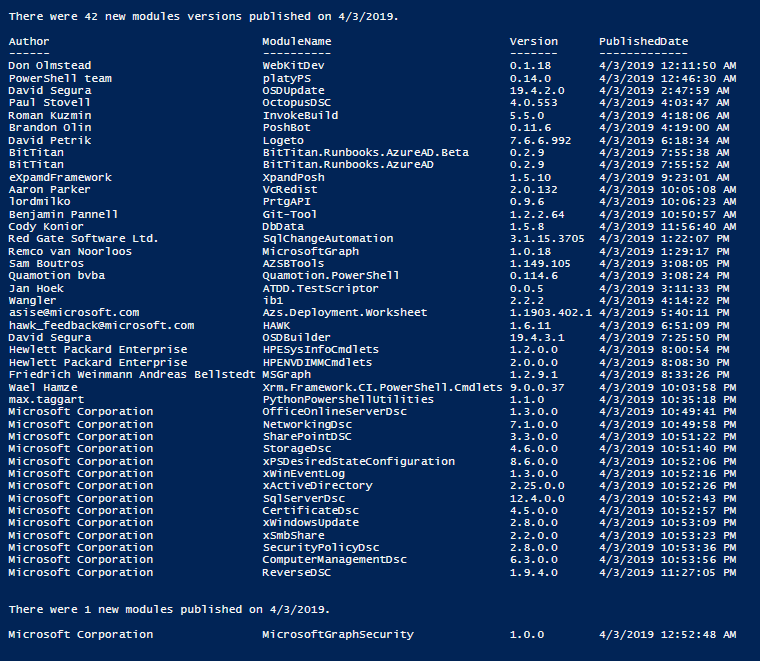Select author name Don Olmstead
760x661 pixels.
pos(49,65)
